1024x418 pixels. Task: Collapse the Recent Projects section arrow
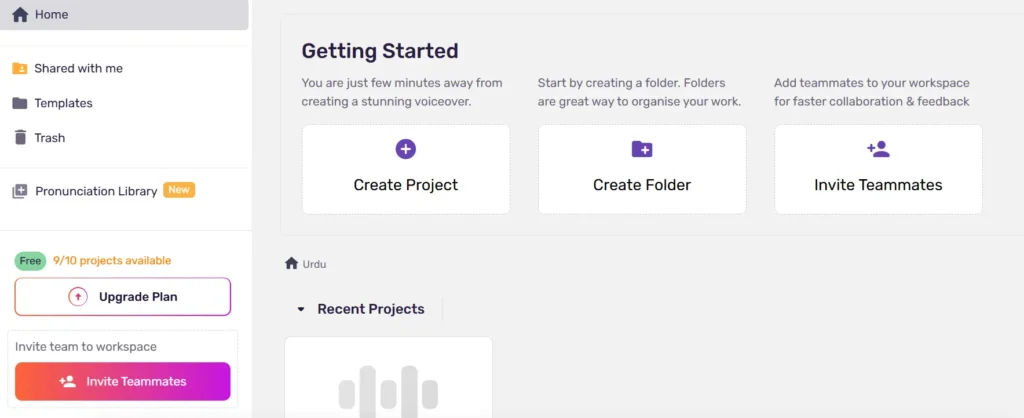[300, 310]
